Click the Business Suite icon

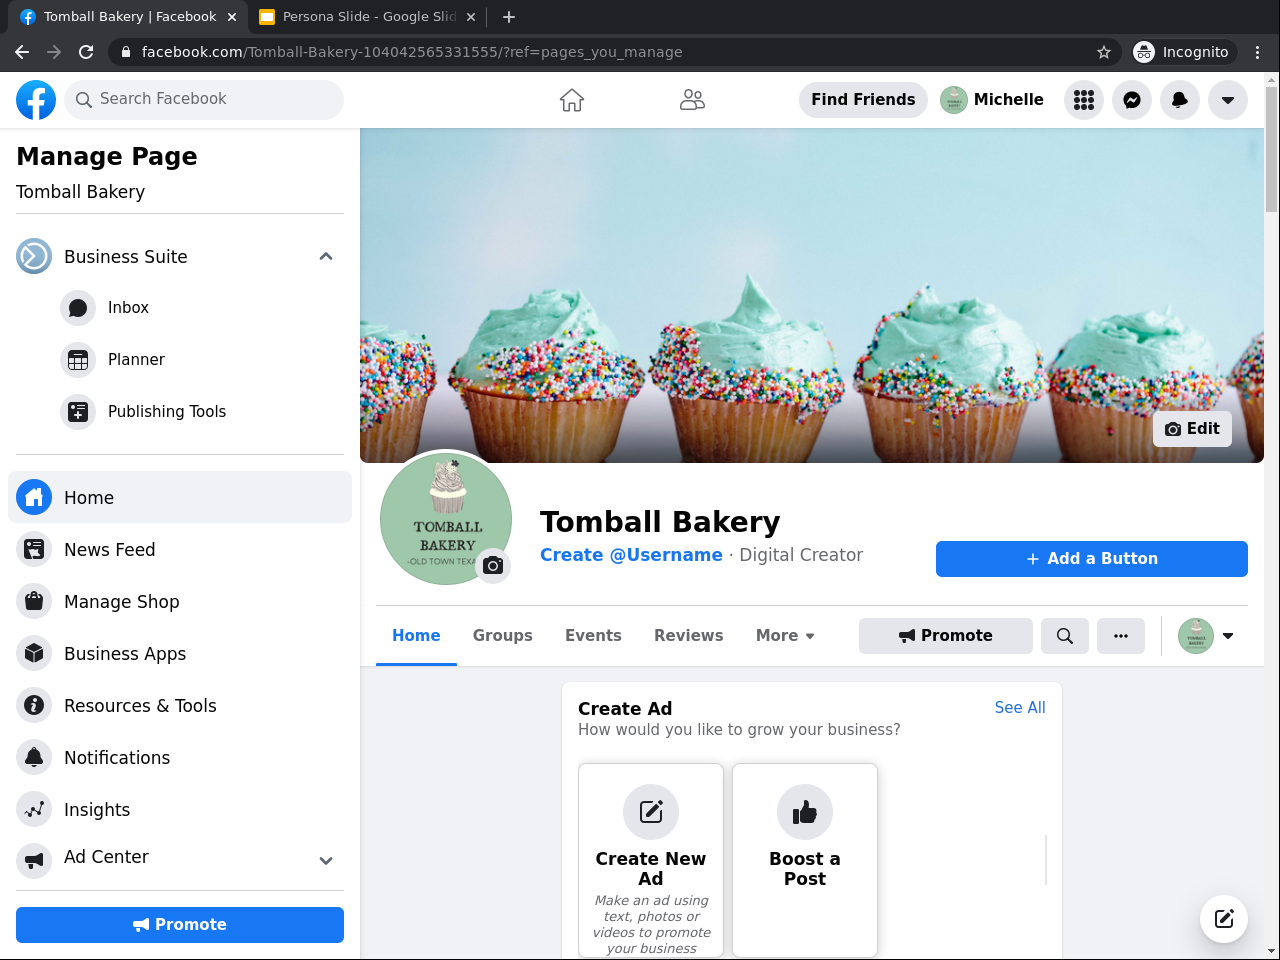tap(34, 256)
